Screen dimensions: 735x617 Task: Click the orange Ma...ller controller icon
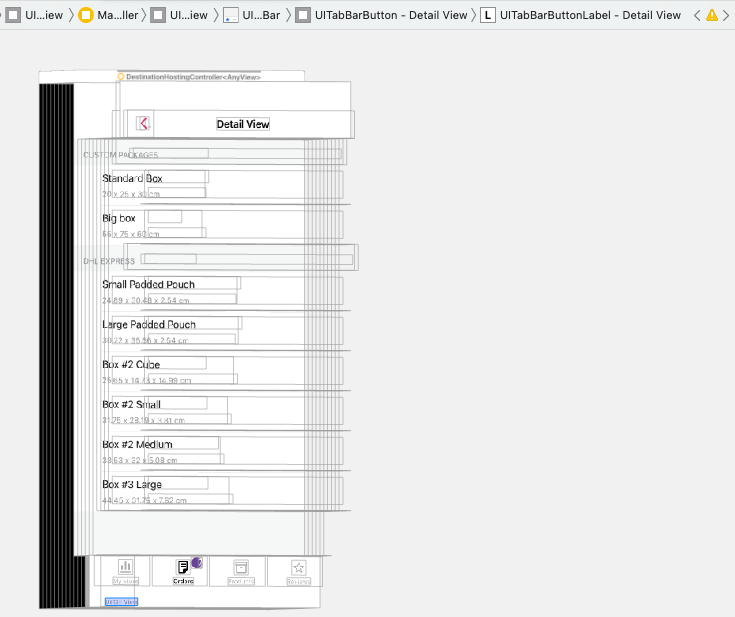(86, 15)
